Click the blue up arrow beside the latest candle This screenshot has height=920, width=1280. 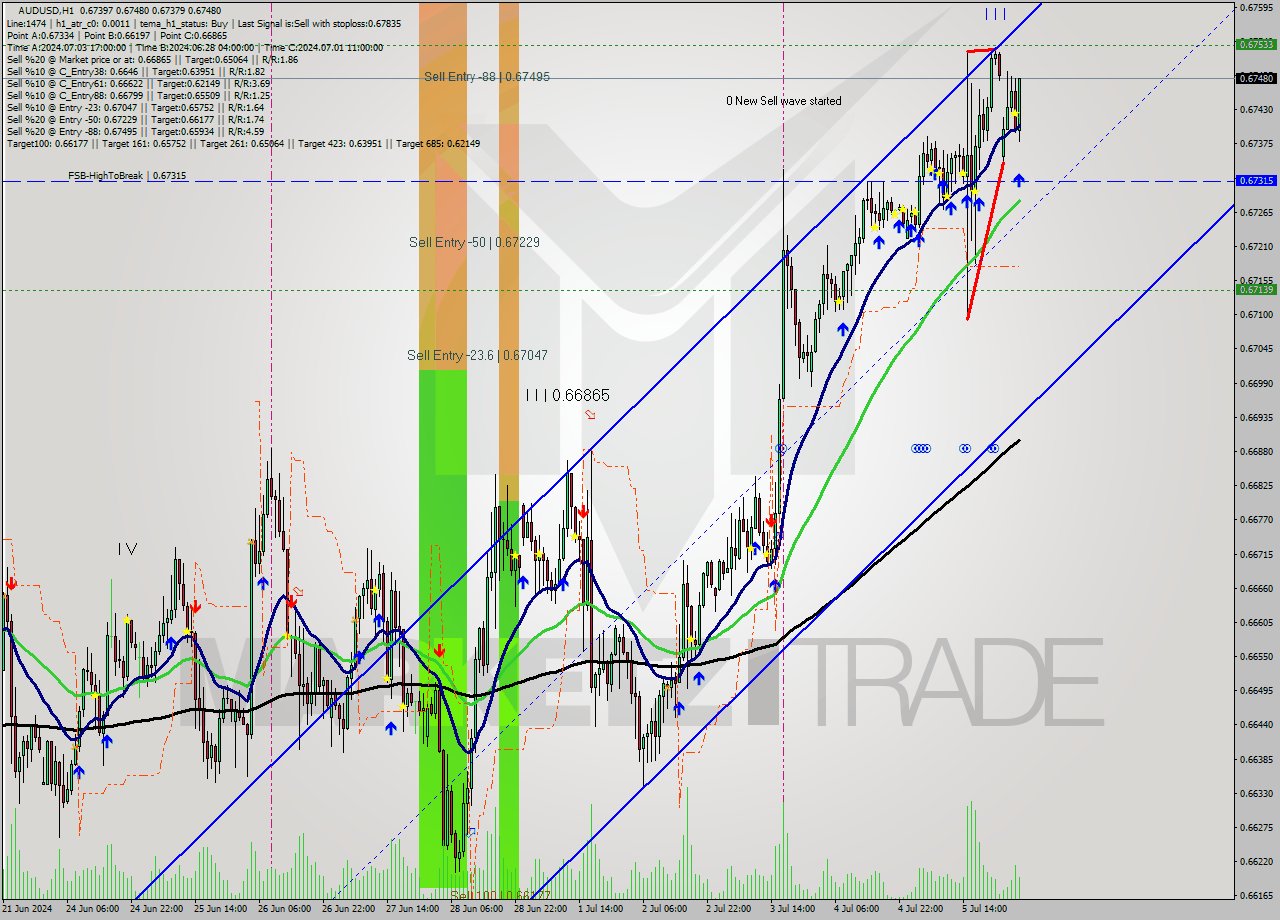[x=1018, y=180]
